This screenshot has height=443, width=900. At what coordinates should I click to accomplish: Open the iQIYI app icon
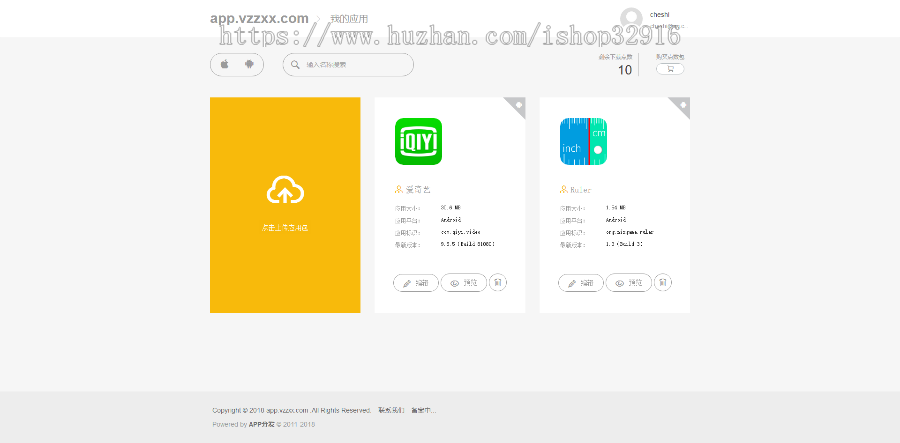point(418,142)
